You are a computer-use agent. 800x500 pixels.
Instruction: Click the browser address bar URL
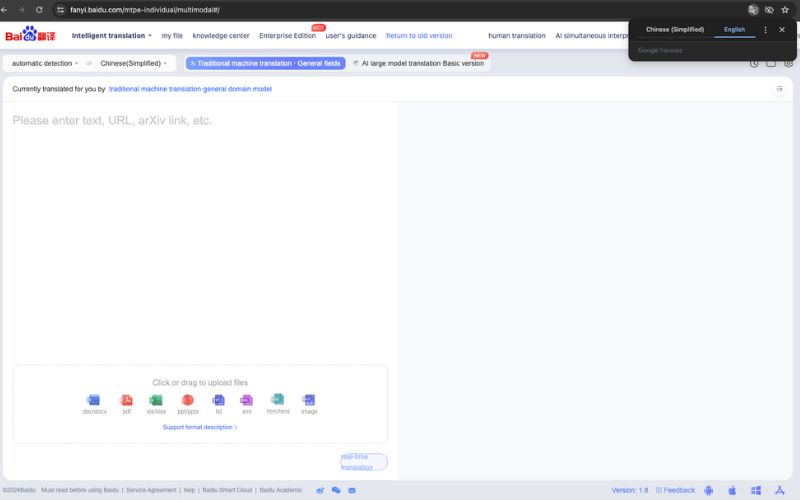click(x=145, y=10)
